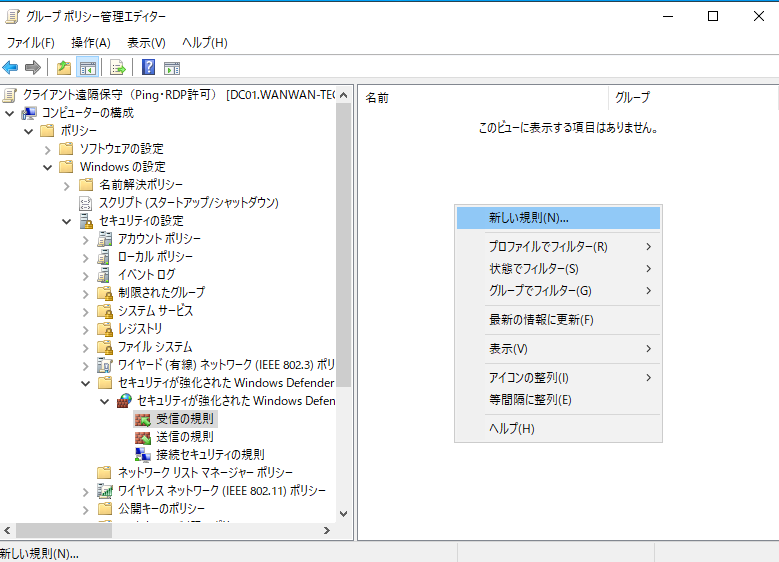The width and height of the screenshot is (779, 562).
Task: Click the wireless network policy icon
Action: coord(105,491)
